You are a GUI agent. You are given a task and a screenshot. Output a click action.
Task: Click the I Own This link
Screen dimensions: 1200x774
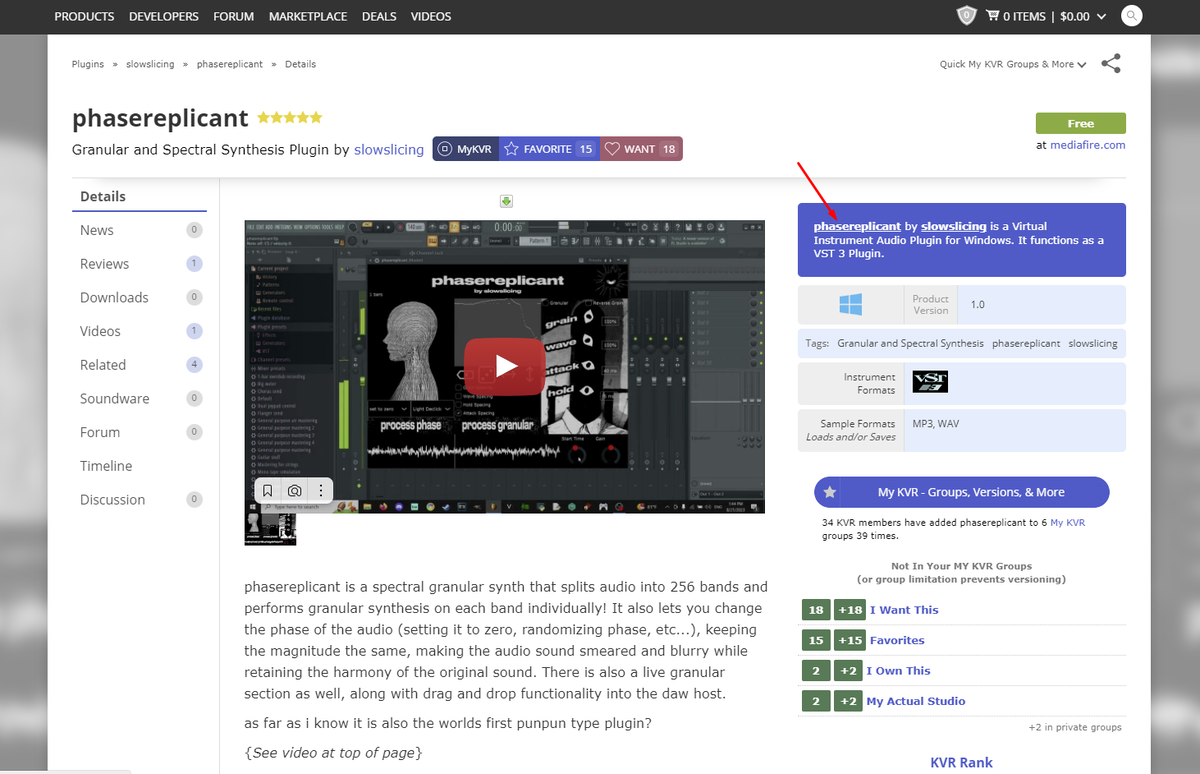tap(898, 671)
